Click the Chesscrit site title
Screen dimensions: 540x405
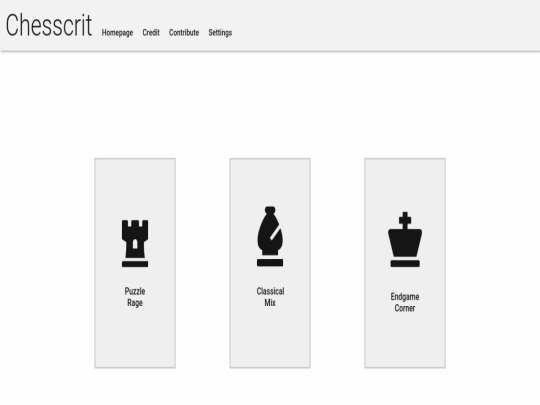[x=49, y=25]
